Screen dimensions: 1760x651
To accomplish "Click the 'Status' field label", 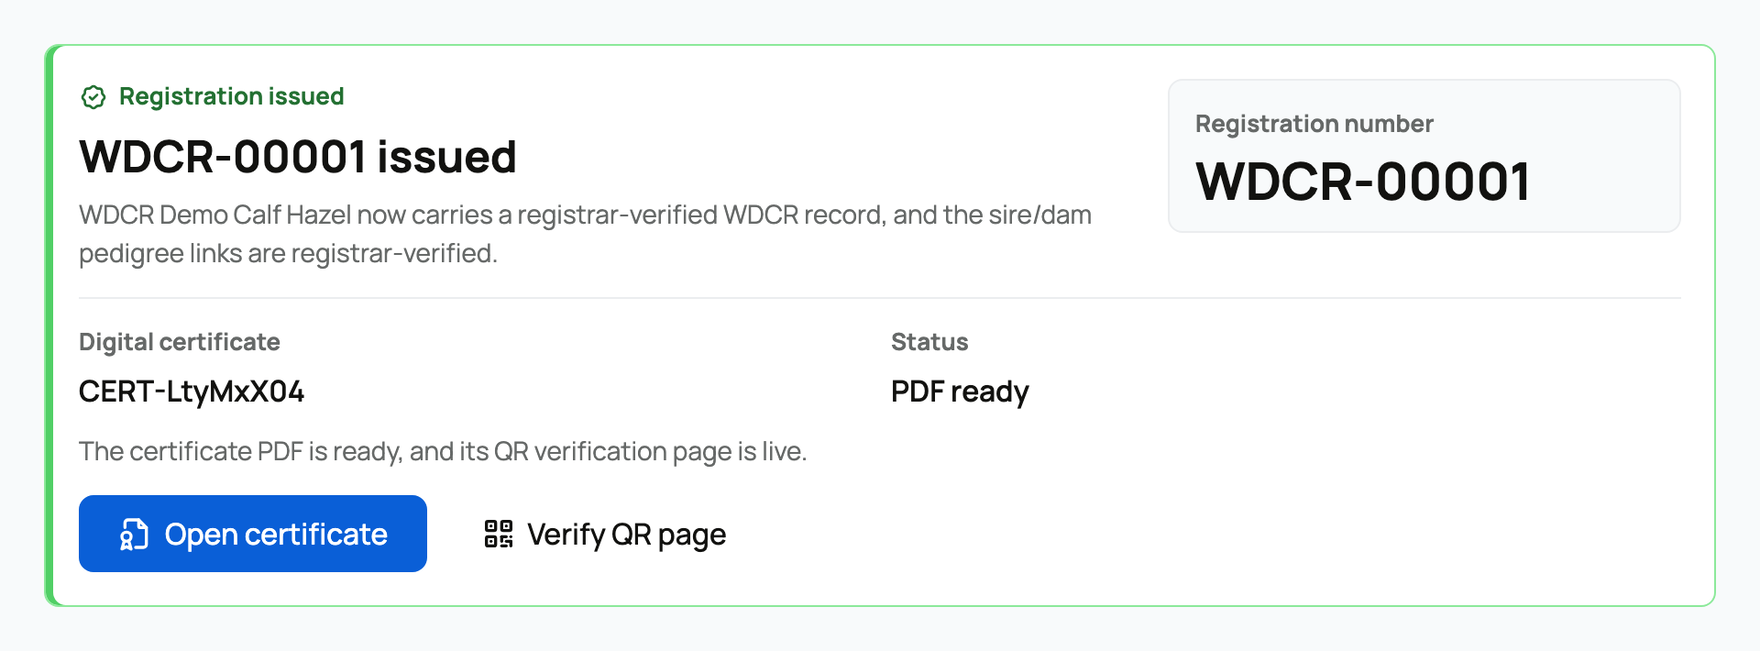I will click(x=929, y=342).
